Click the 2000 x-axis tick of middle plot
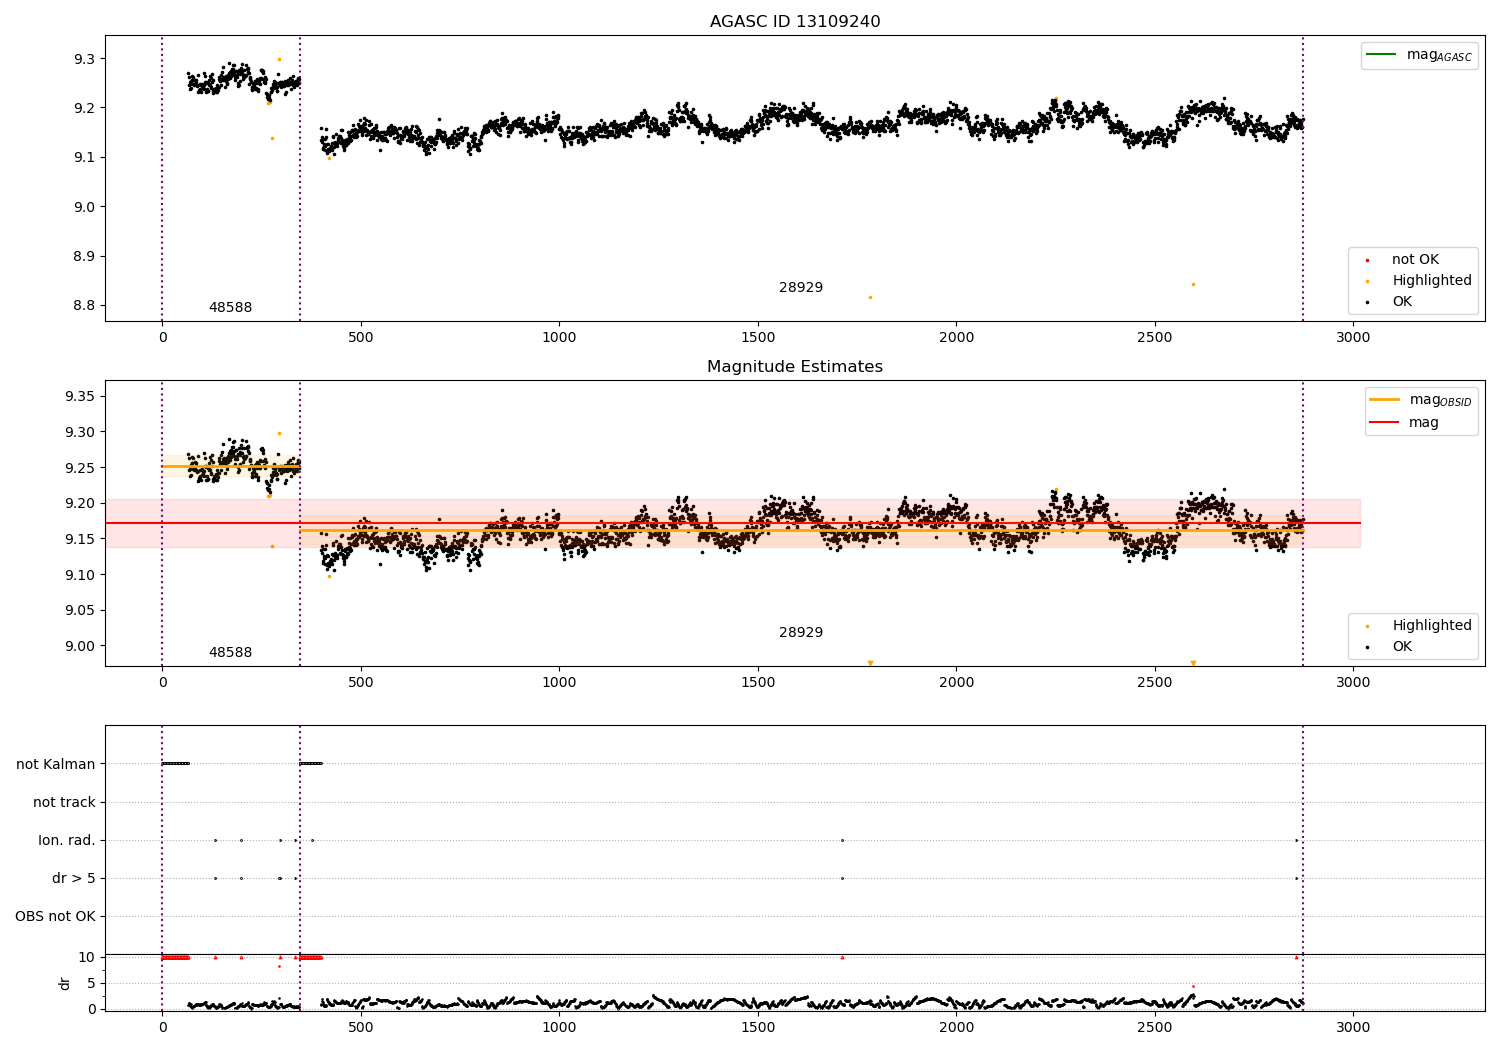The image size is (1500, 1050). (956, 682)
